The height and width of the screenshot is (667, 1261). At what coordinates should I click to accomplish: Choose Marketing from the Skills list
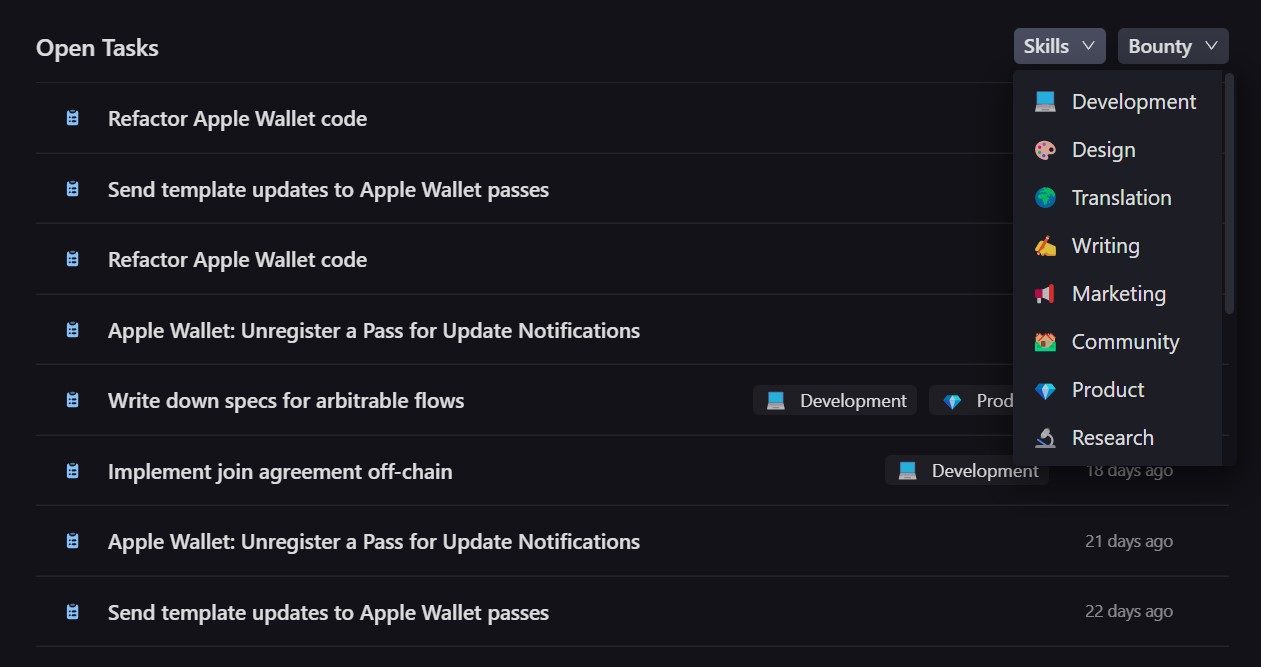[x=1118, y=294]
